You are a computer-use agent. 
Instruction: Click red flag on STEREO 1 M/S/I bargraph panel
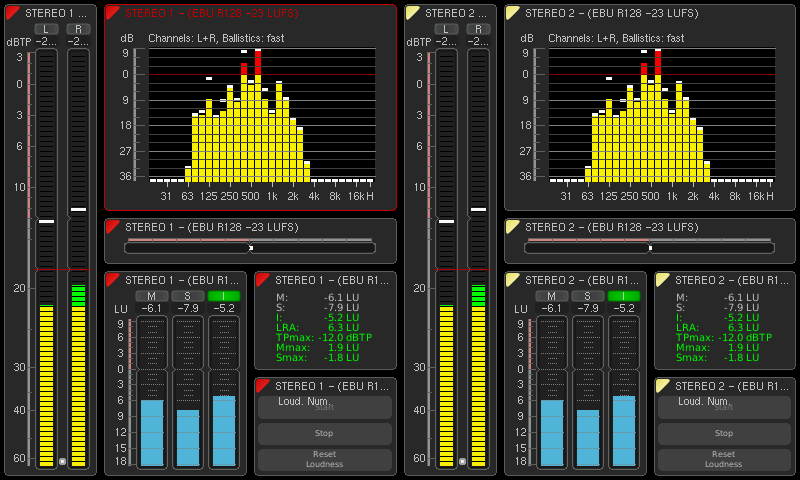tap(112, 280)
